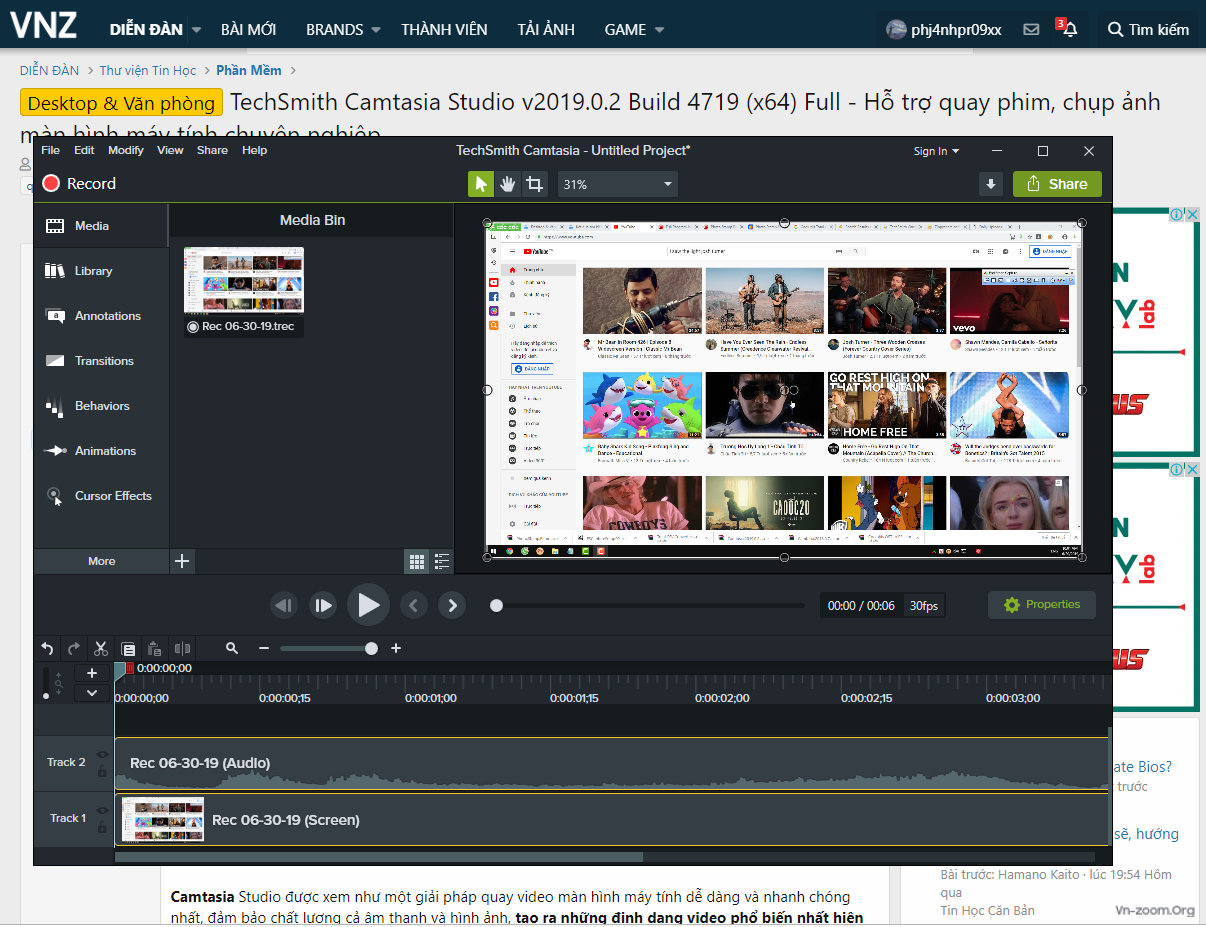
Task: Click the green Share button
Action: tap(1057, 184)
